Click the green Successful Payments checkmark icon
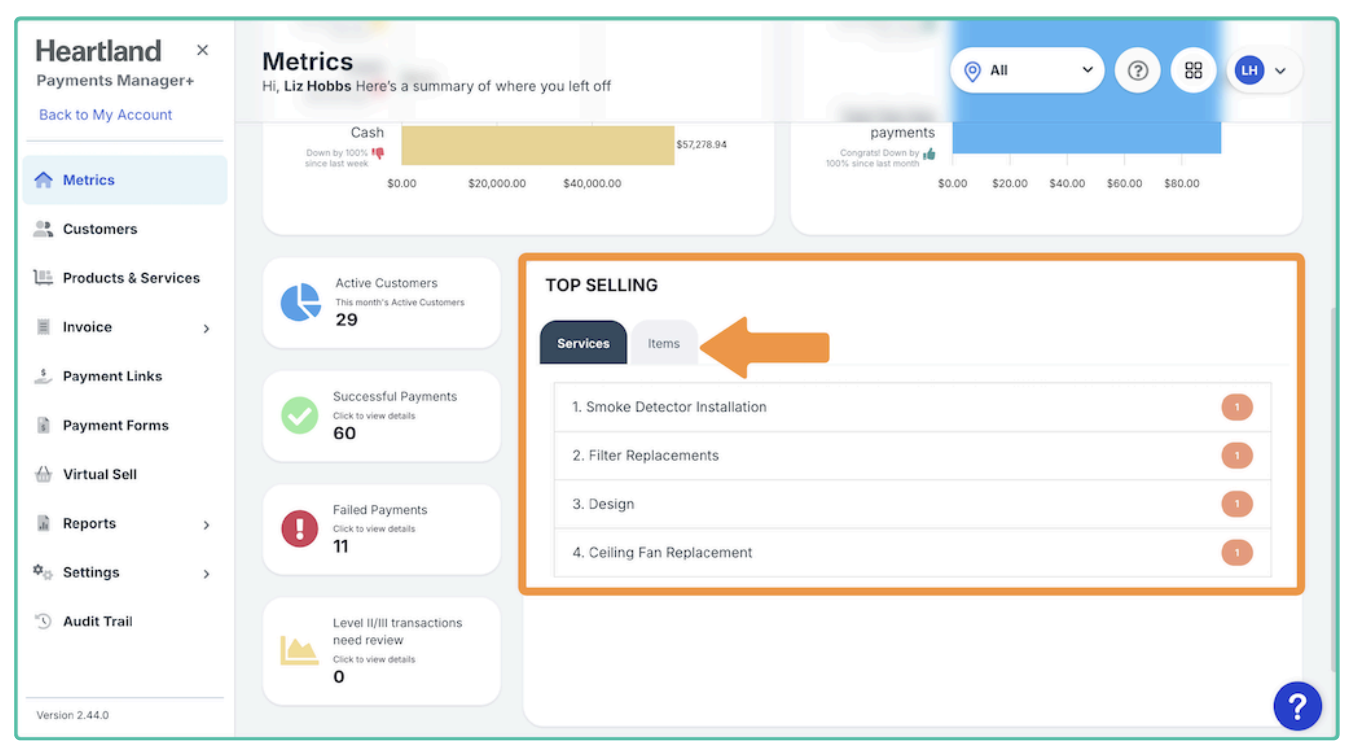Viewport: 1356px width, 750px height. click(x=300, y=415)
